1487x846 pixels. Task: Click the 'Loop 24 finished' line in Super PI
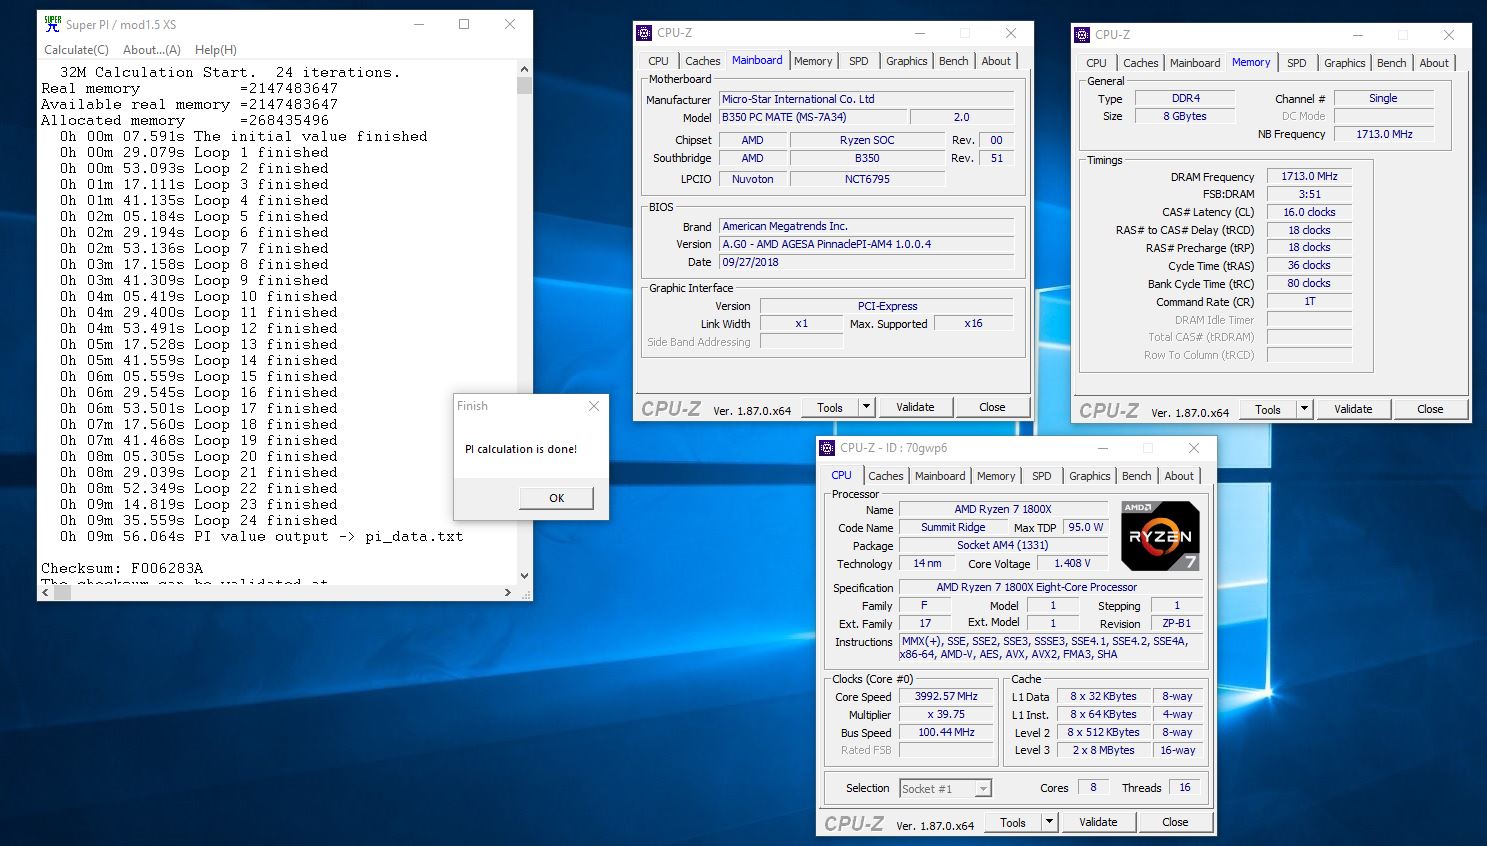(x=198, y=520)
